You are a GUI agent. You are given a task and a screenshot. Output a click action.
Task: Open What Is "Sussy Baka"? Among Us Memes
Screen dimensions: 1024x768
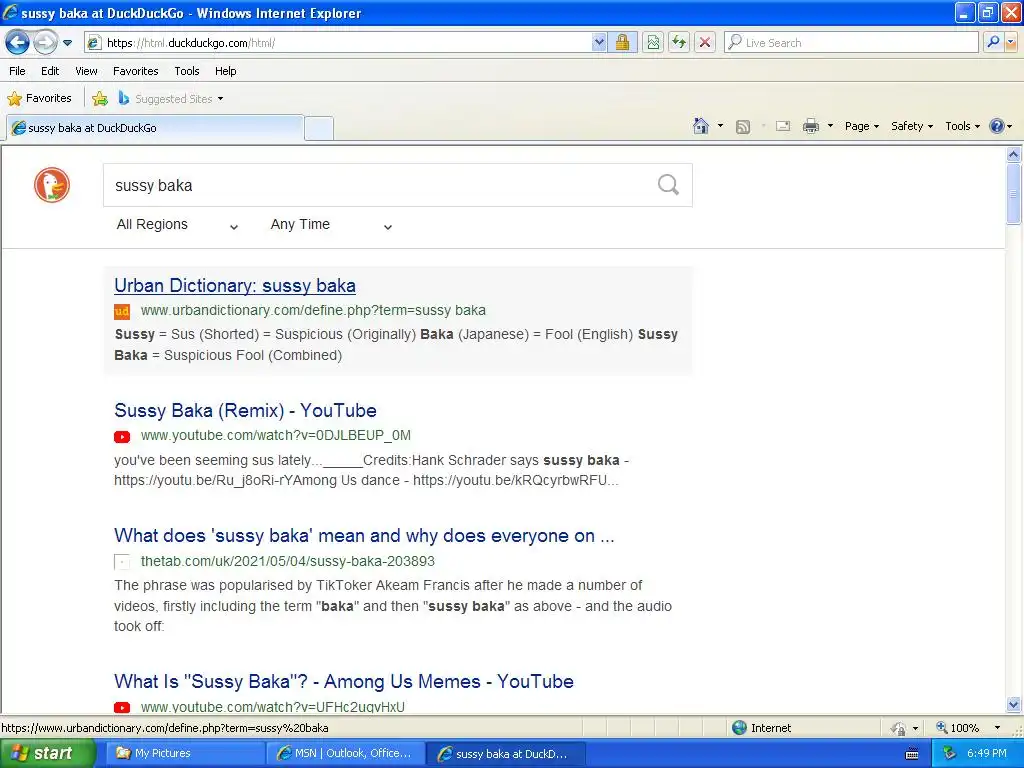coord(344,682)
